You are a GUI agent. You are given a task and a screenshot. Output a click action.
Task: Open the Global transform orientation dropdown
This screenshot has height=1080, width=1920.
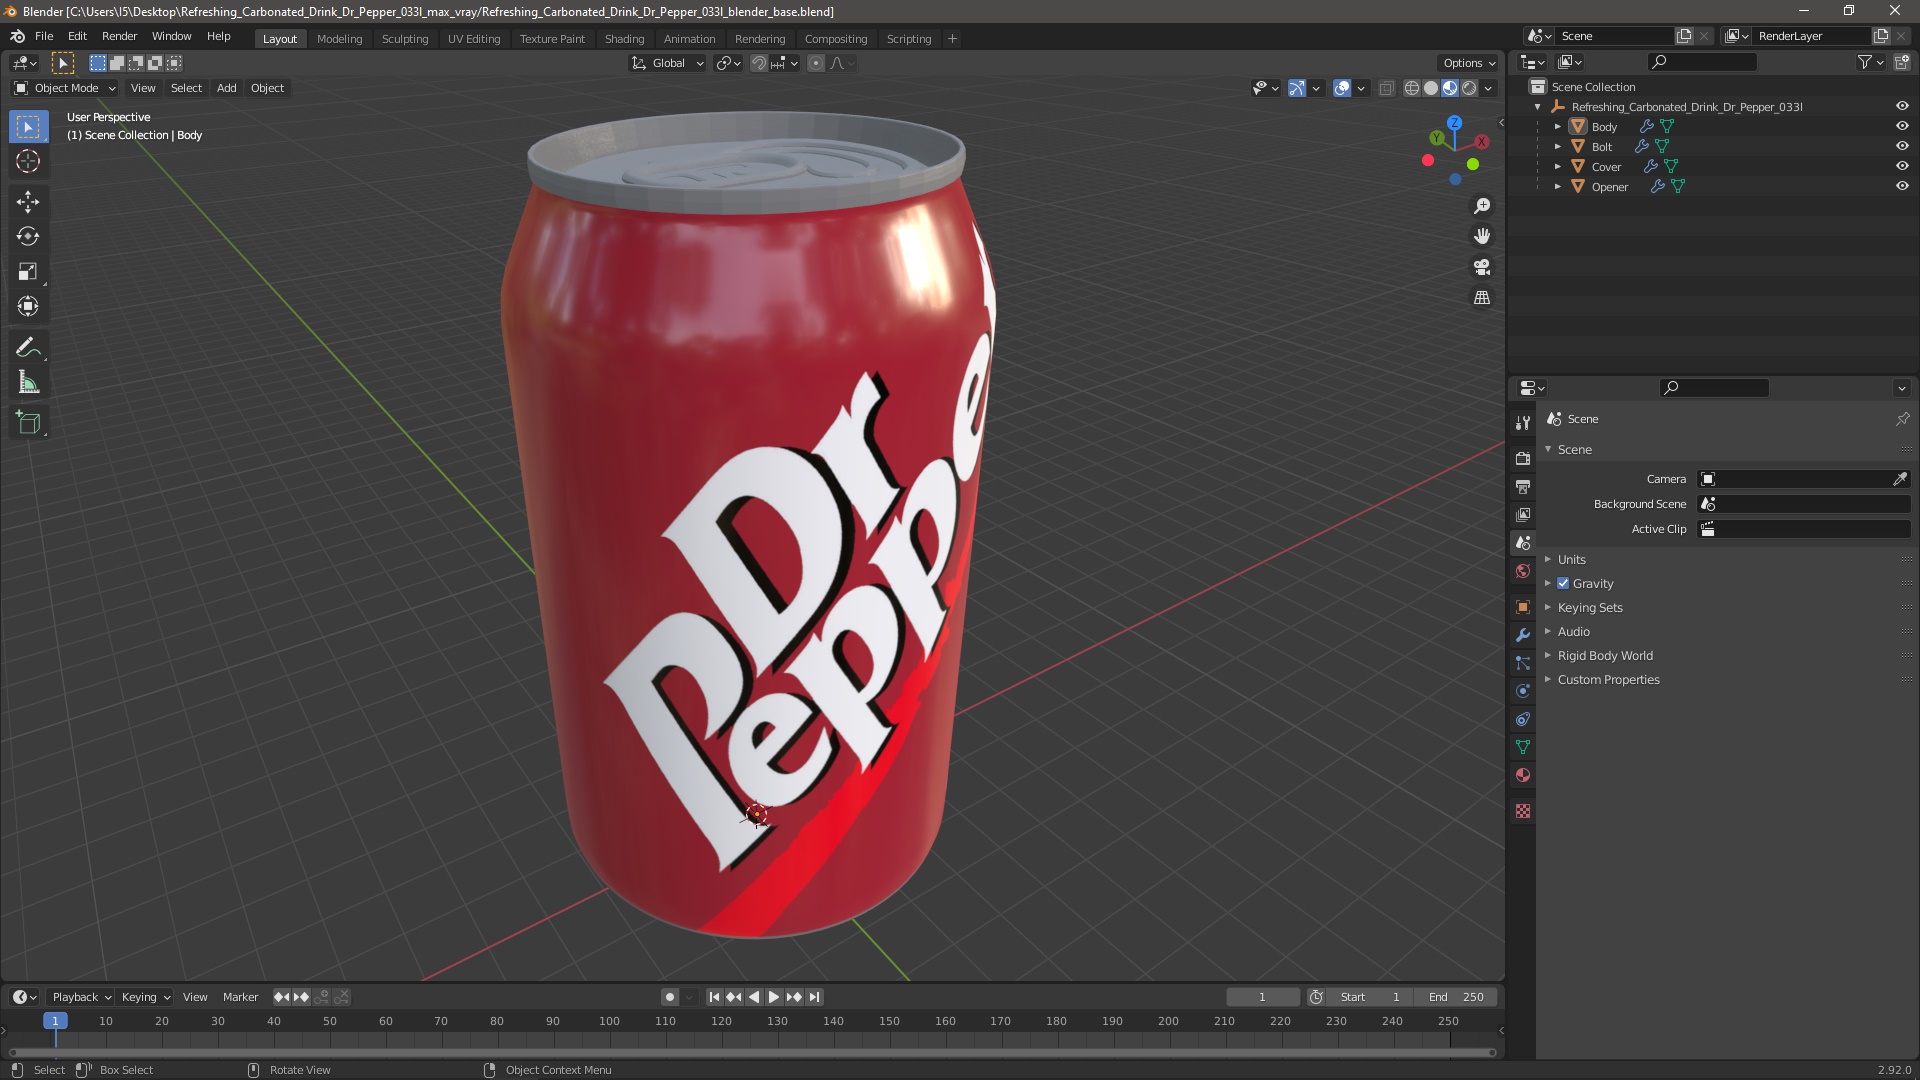coord(667,63)
